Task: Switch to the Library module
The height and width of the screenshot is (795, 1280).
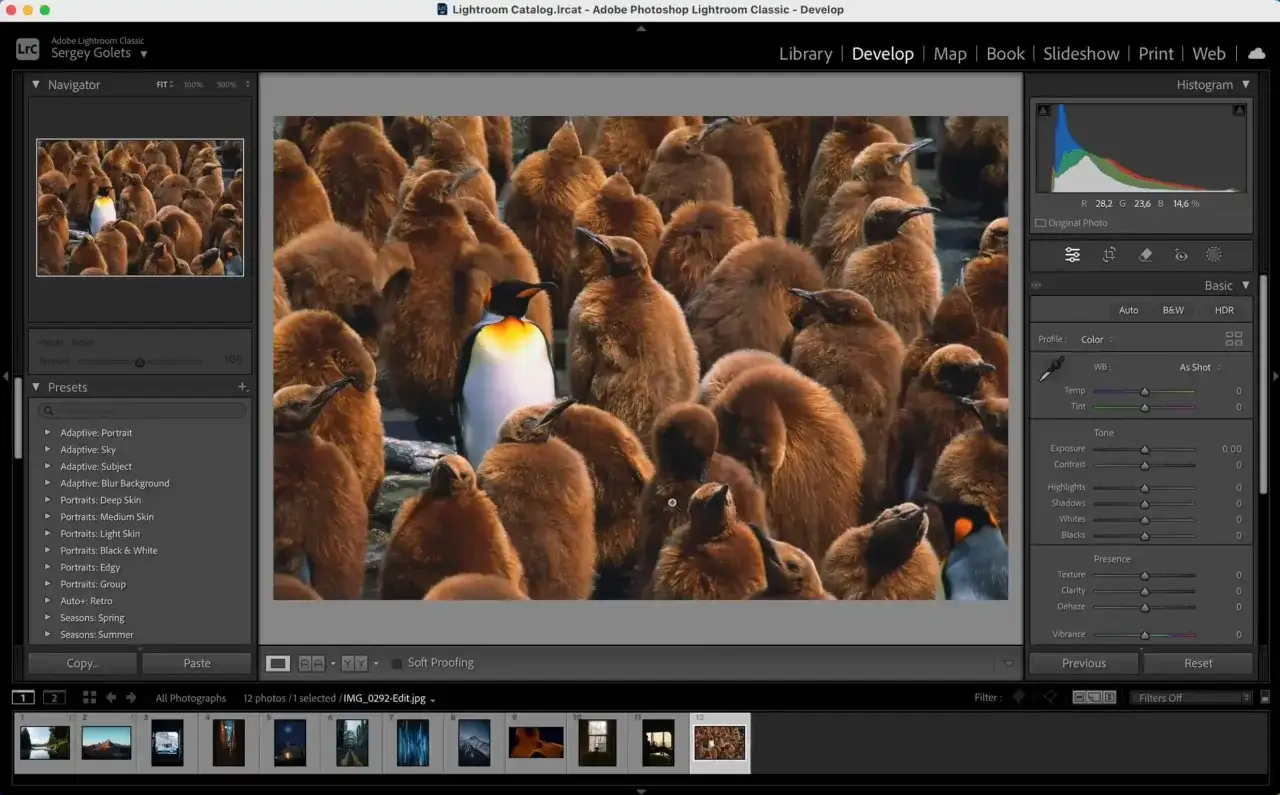Action: coord(805,54)
